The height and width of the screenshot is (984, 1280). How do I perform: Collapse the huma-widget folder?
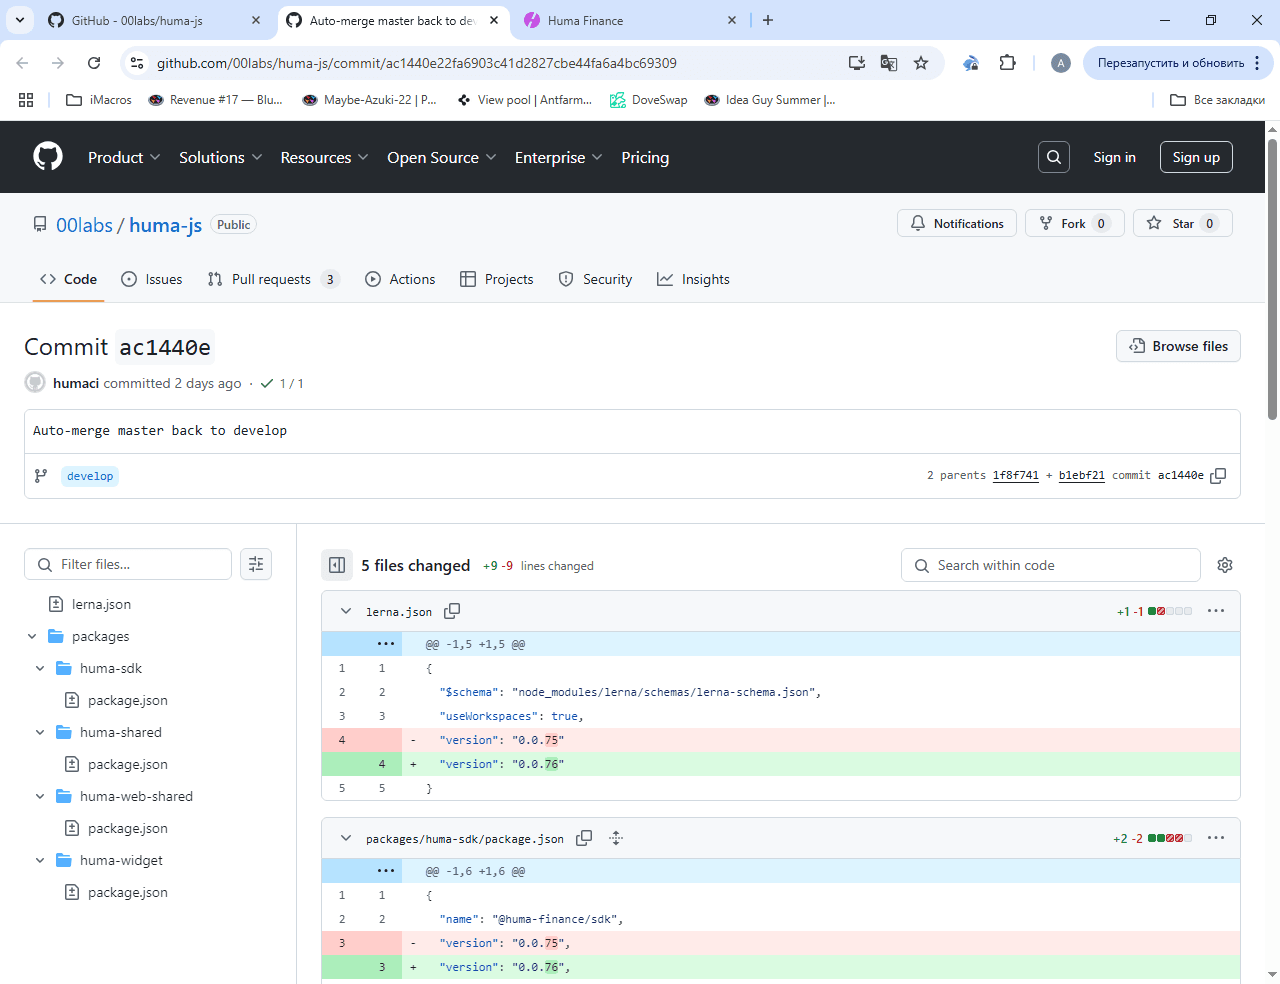click(x=40, y=860)
